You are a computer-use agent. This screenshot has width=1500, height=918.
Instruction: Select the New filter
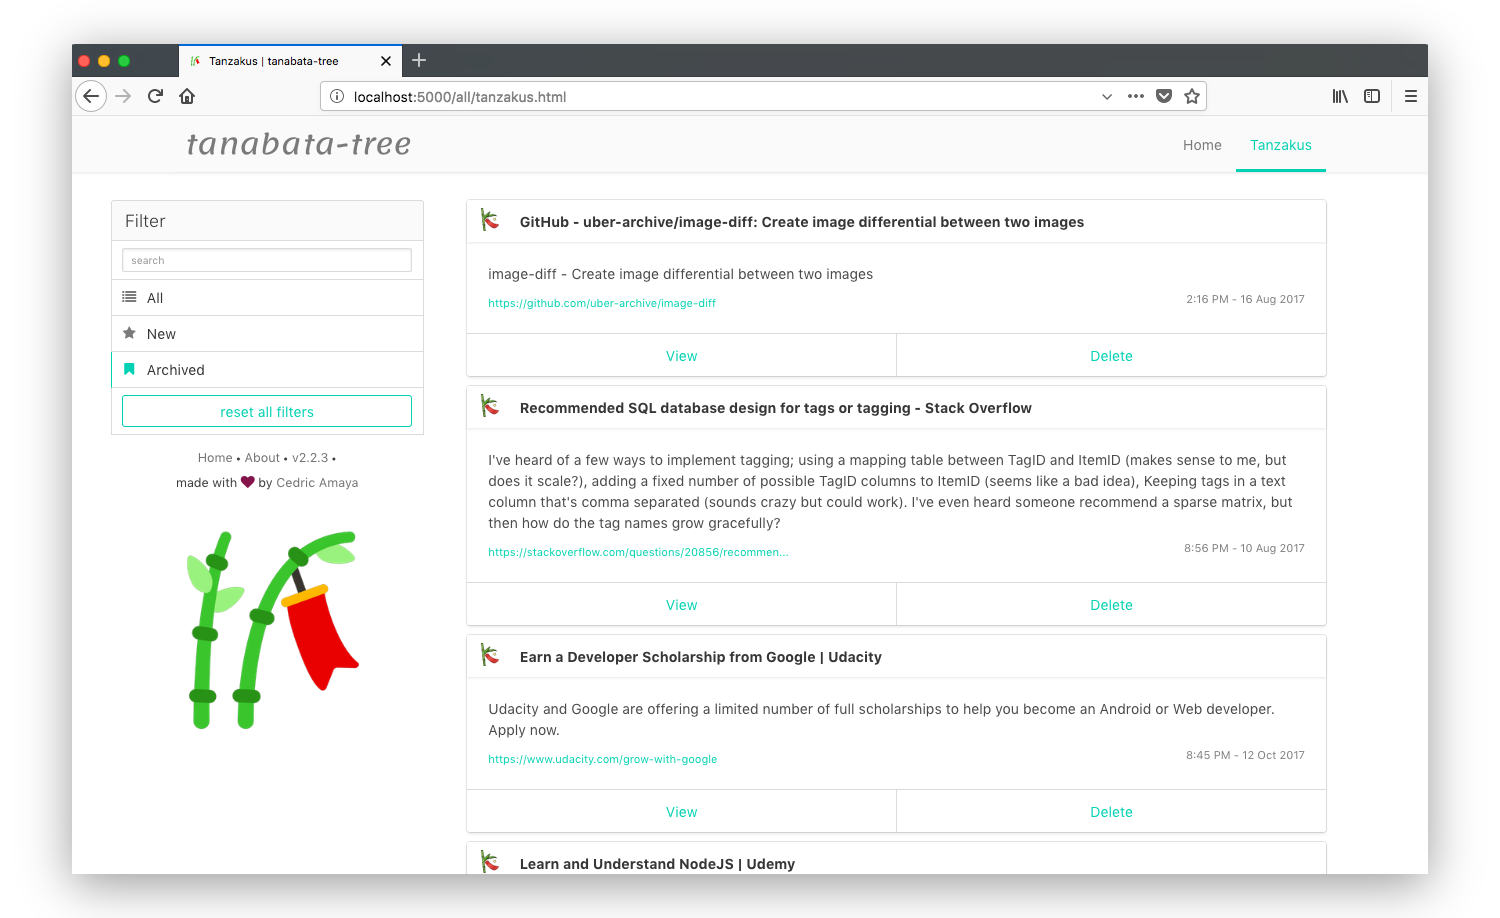click(x=267, y=334)
